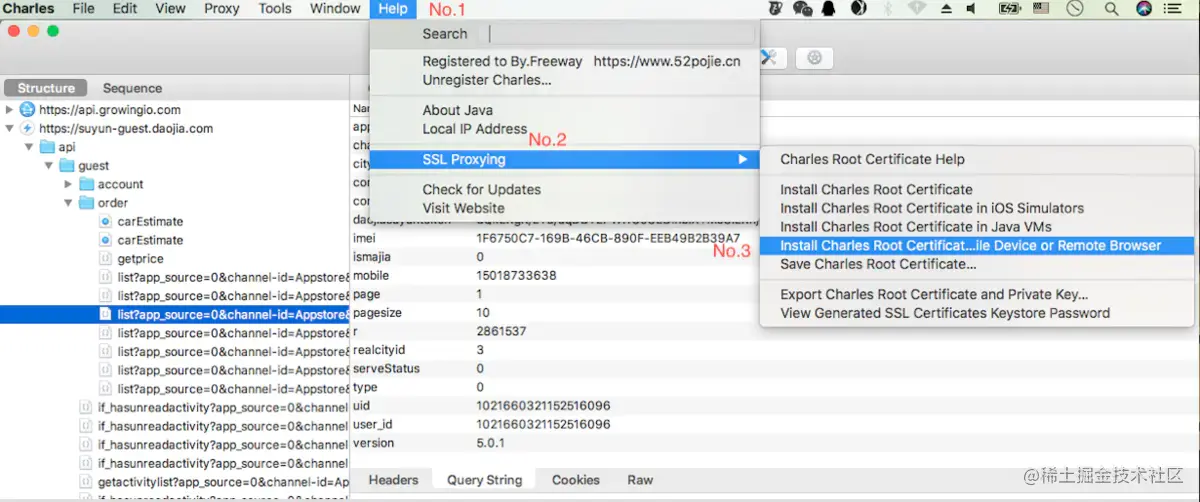Open the View menu

point(171,9)
